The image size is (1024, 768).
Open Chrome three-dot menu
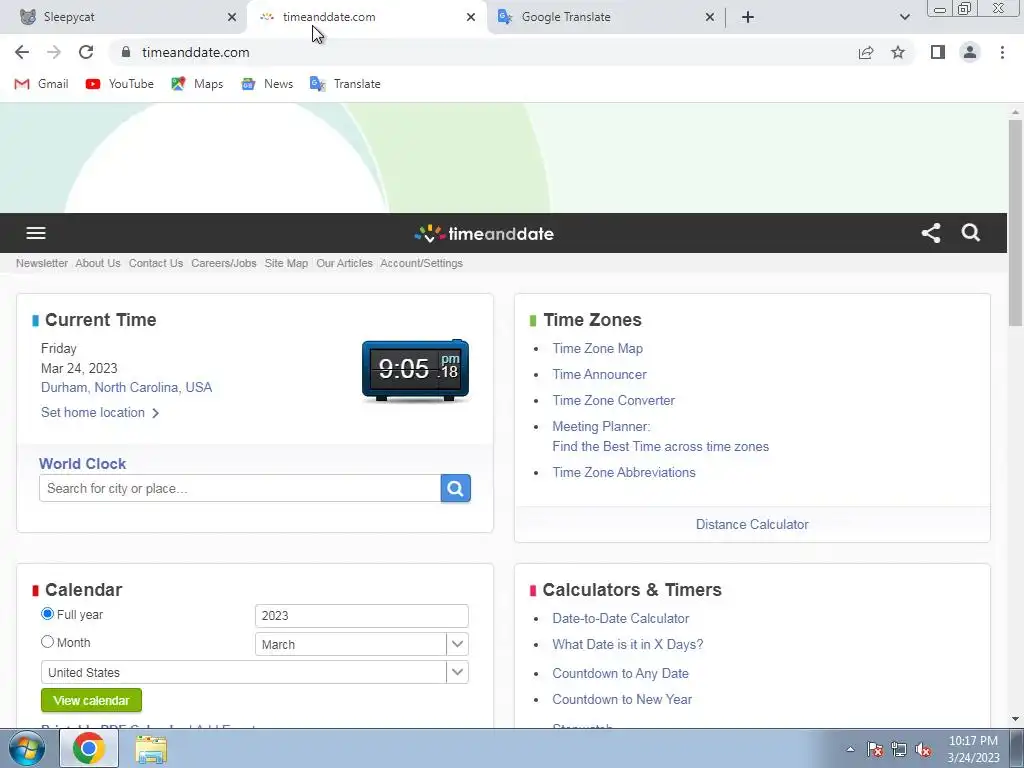pyautogui.click(x=1002, y=52)
